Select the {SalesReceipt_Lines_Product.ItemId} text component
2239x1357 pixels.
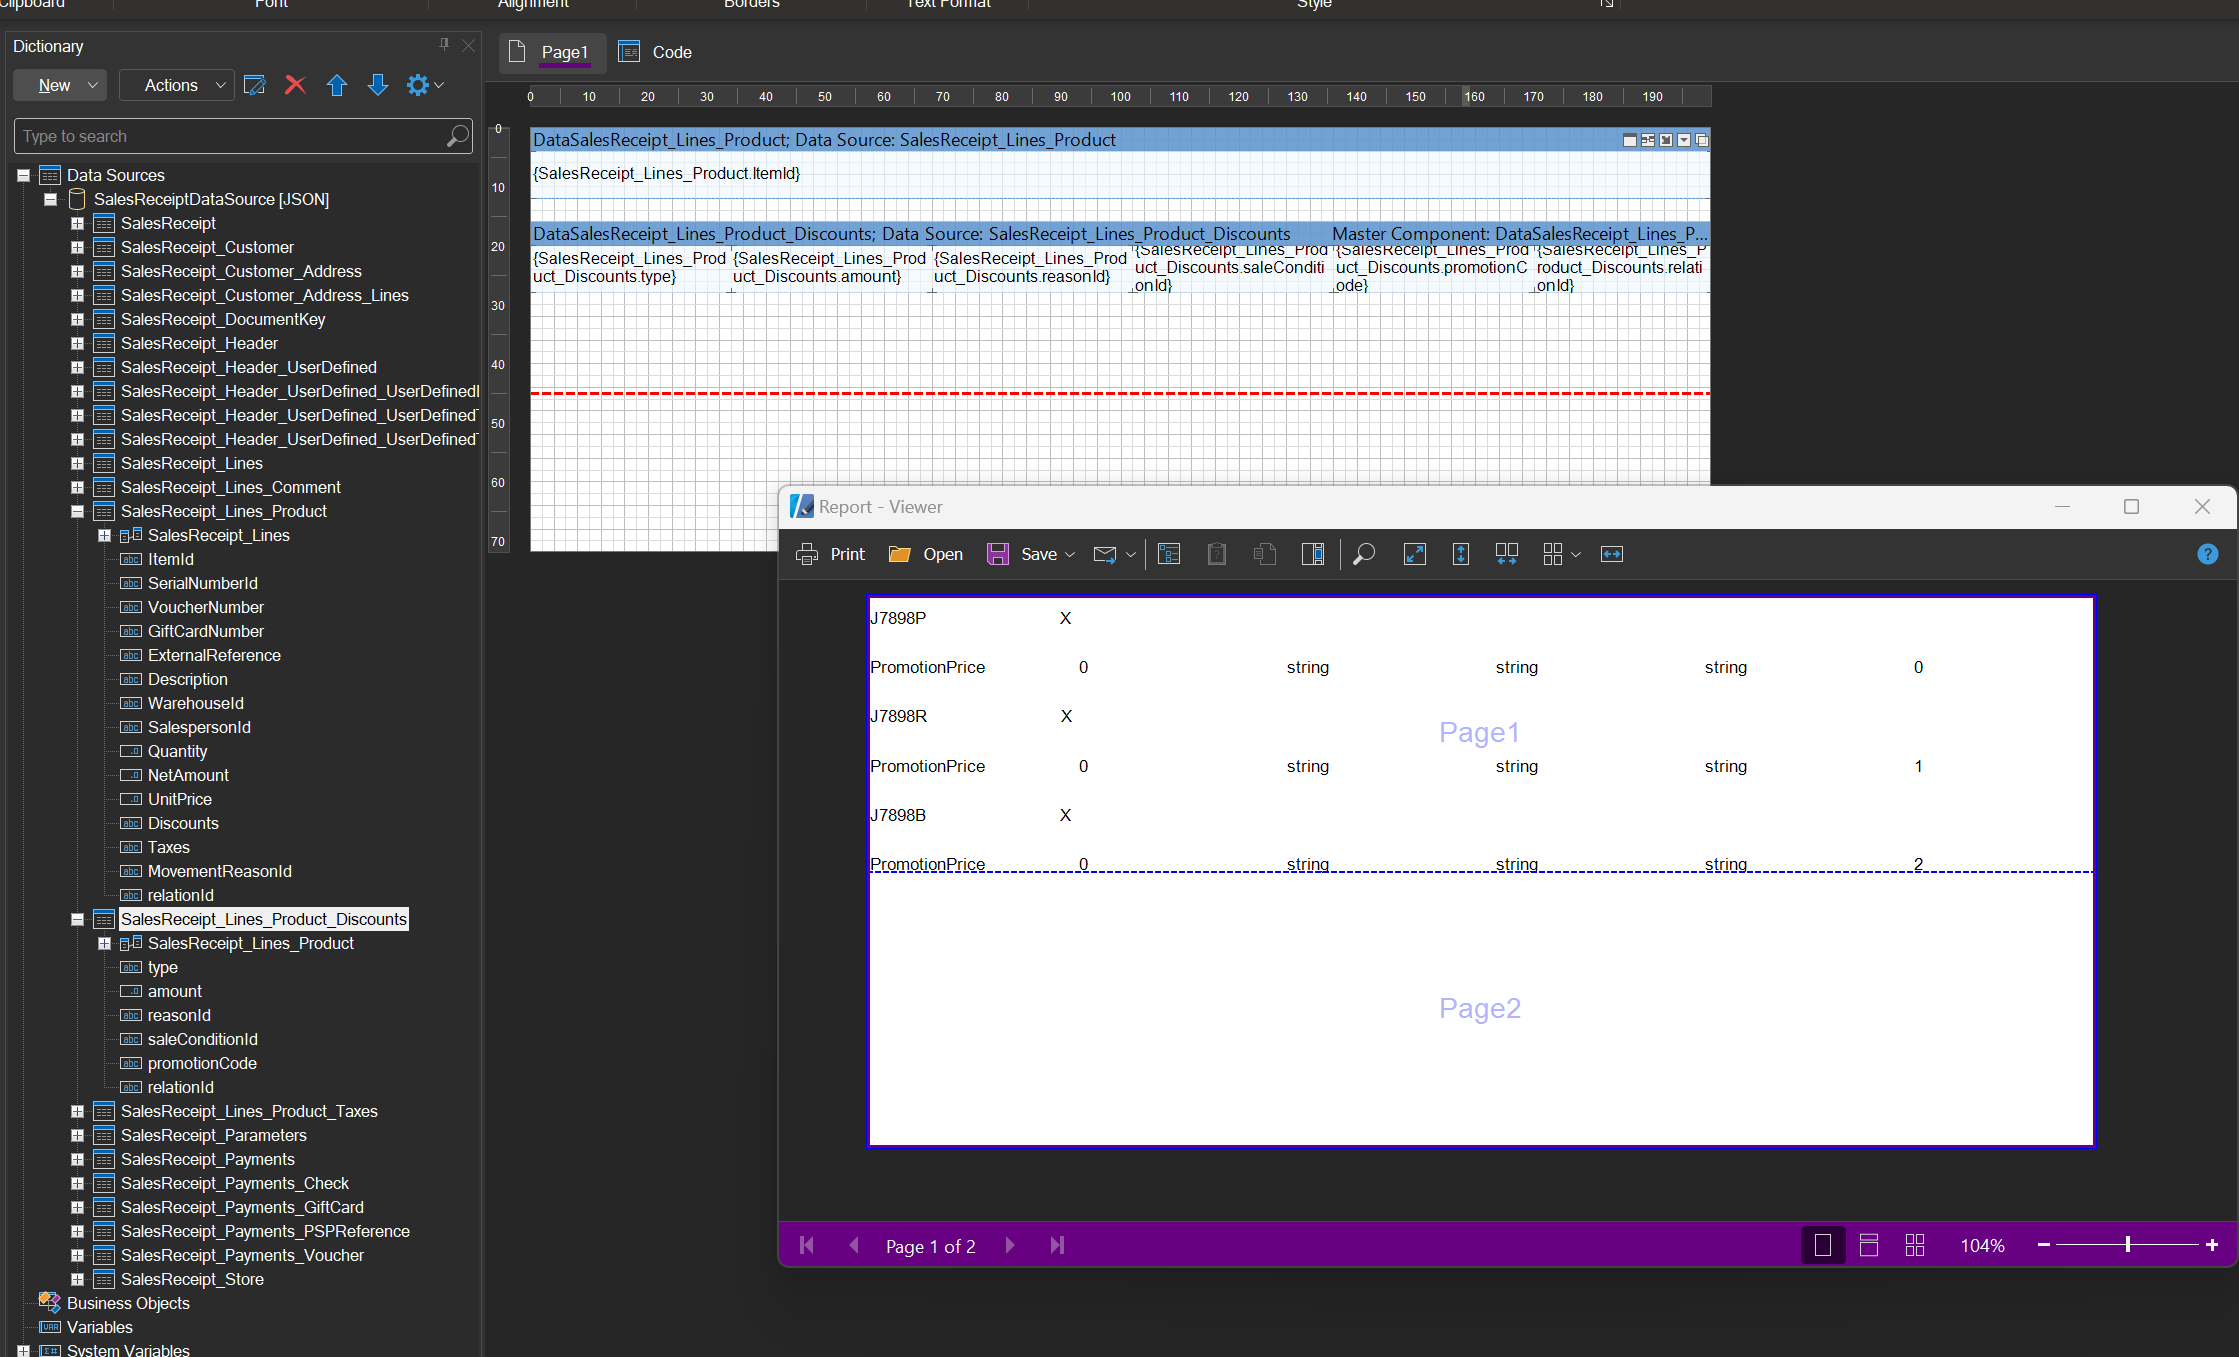click(667, 174)
